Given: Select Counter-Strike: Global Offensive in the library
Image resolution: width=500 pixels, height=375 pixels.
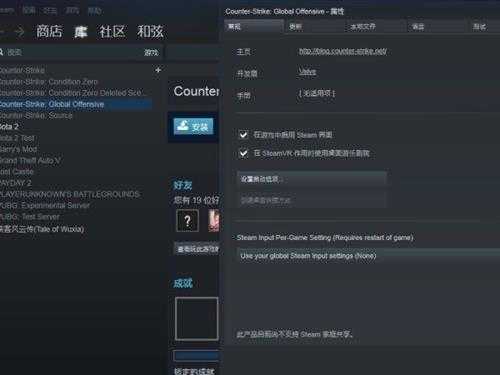Looking at the screenshot, I should pyautogui.click(x=76, y=104).
